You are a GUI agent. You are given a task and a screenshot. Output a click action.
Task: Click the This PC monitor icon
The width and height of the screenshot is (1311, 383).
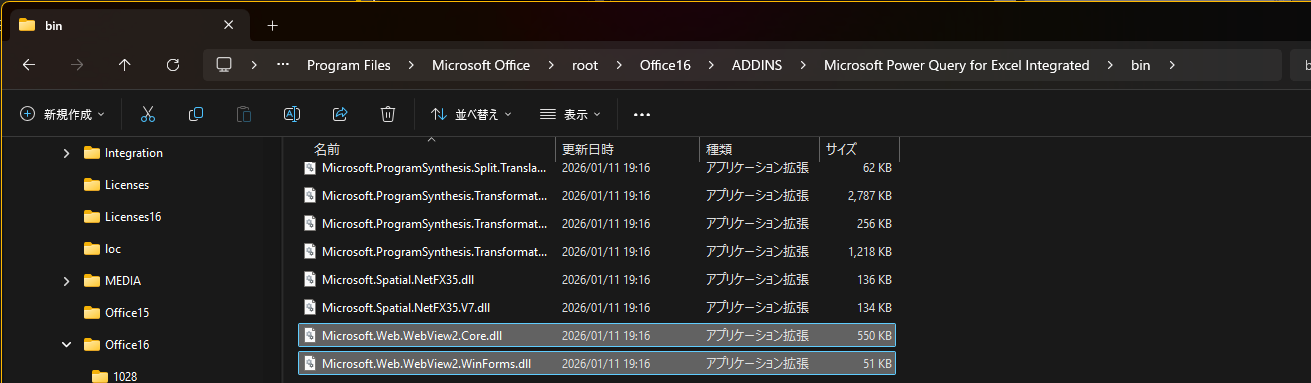[224, 65]
